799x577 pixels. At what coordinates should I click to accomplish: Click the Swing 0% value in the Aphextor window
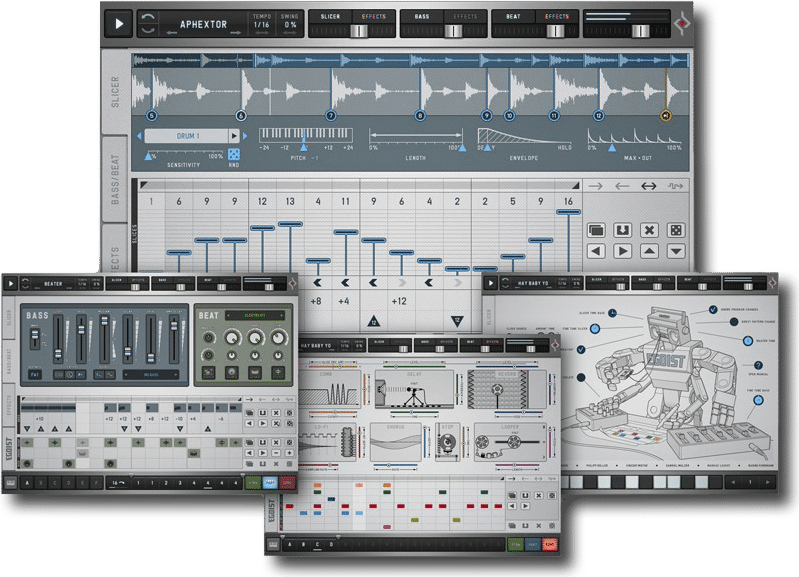click(x=290, y=24)
